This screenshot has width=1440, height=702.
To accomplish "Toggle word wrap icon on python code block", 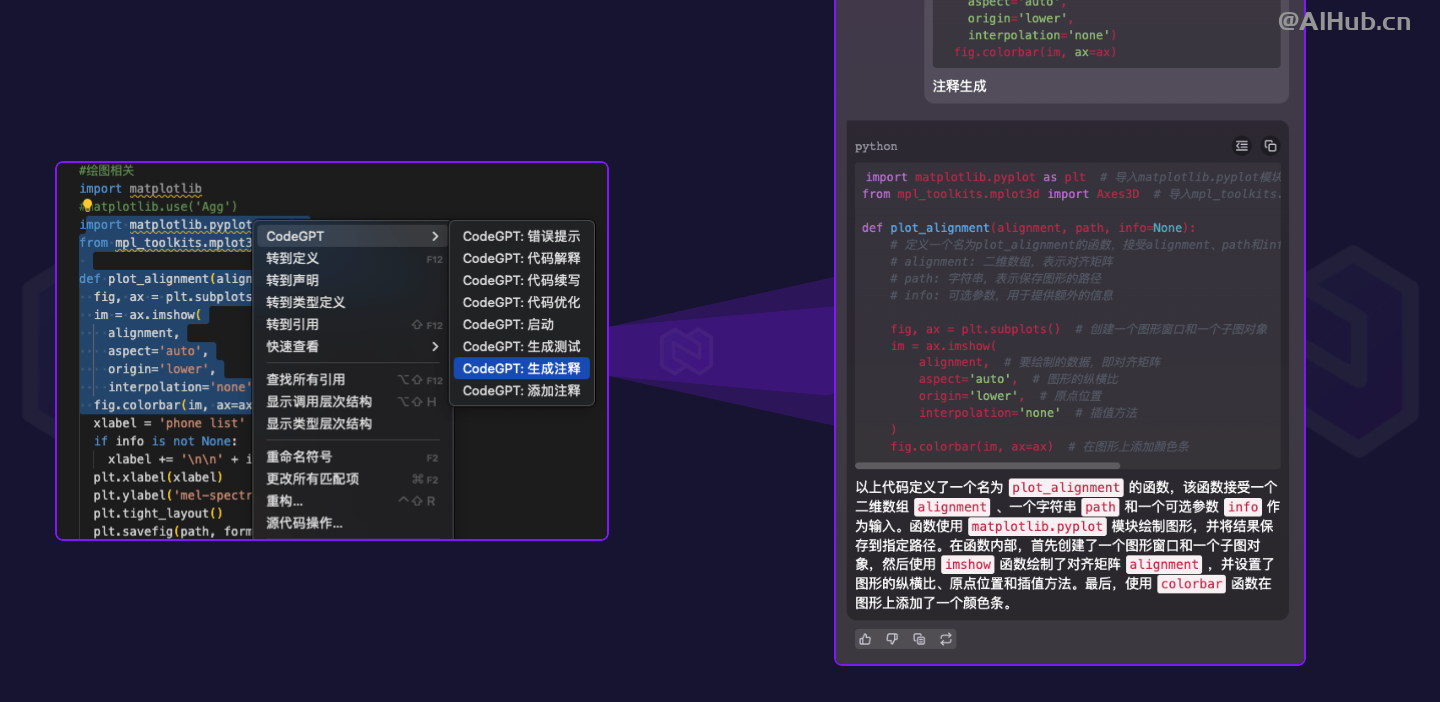I will tap(1242, 146).
